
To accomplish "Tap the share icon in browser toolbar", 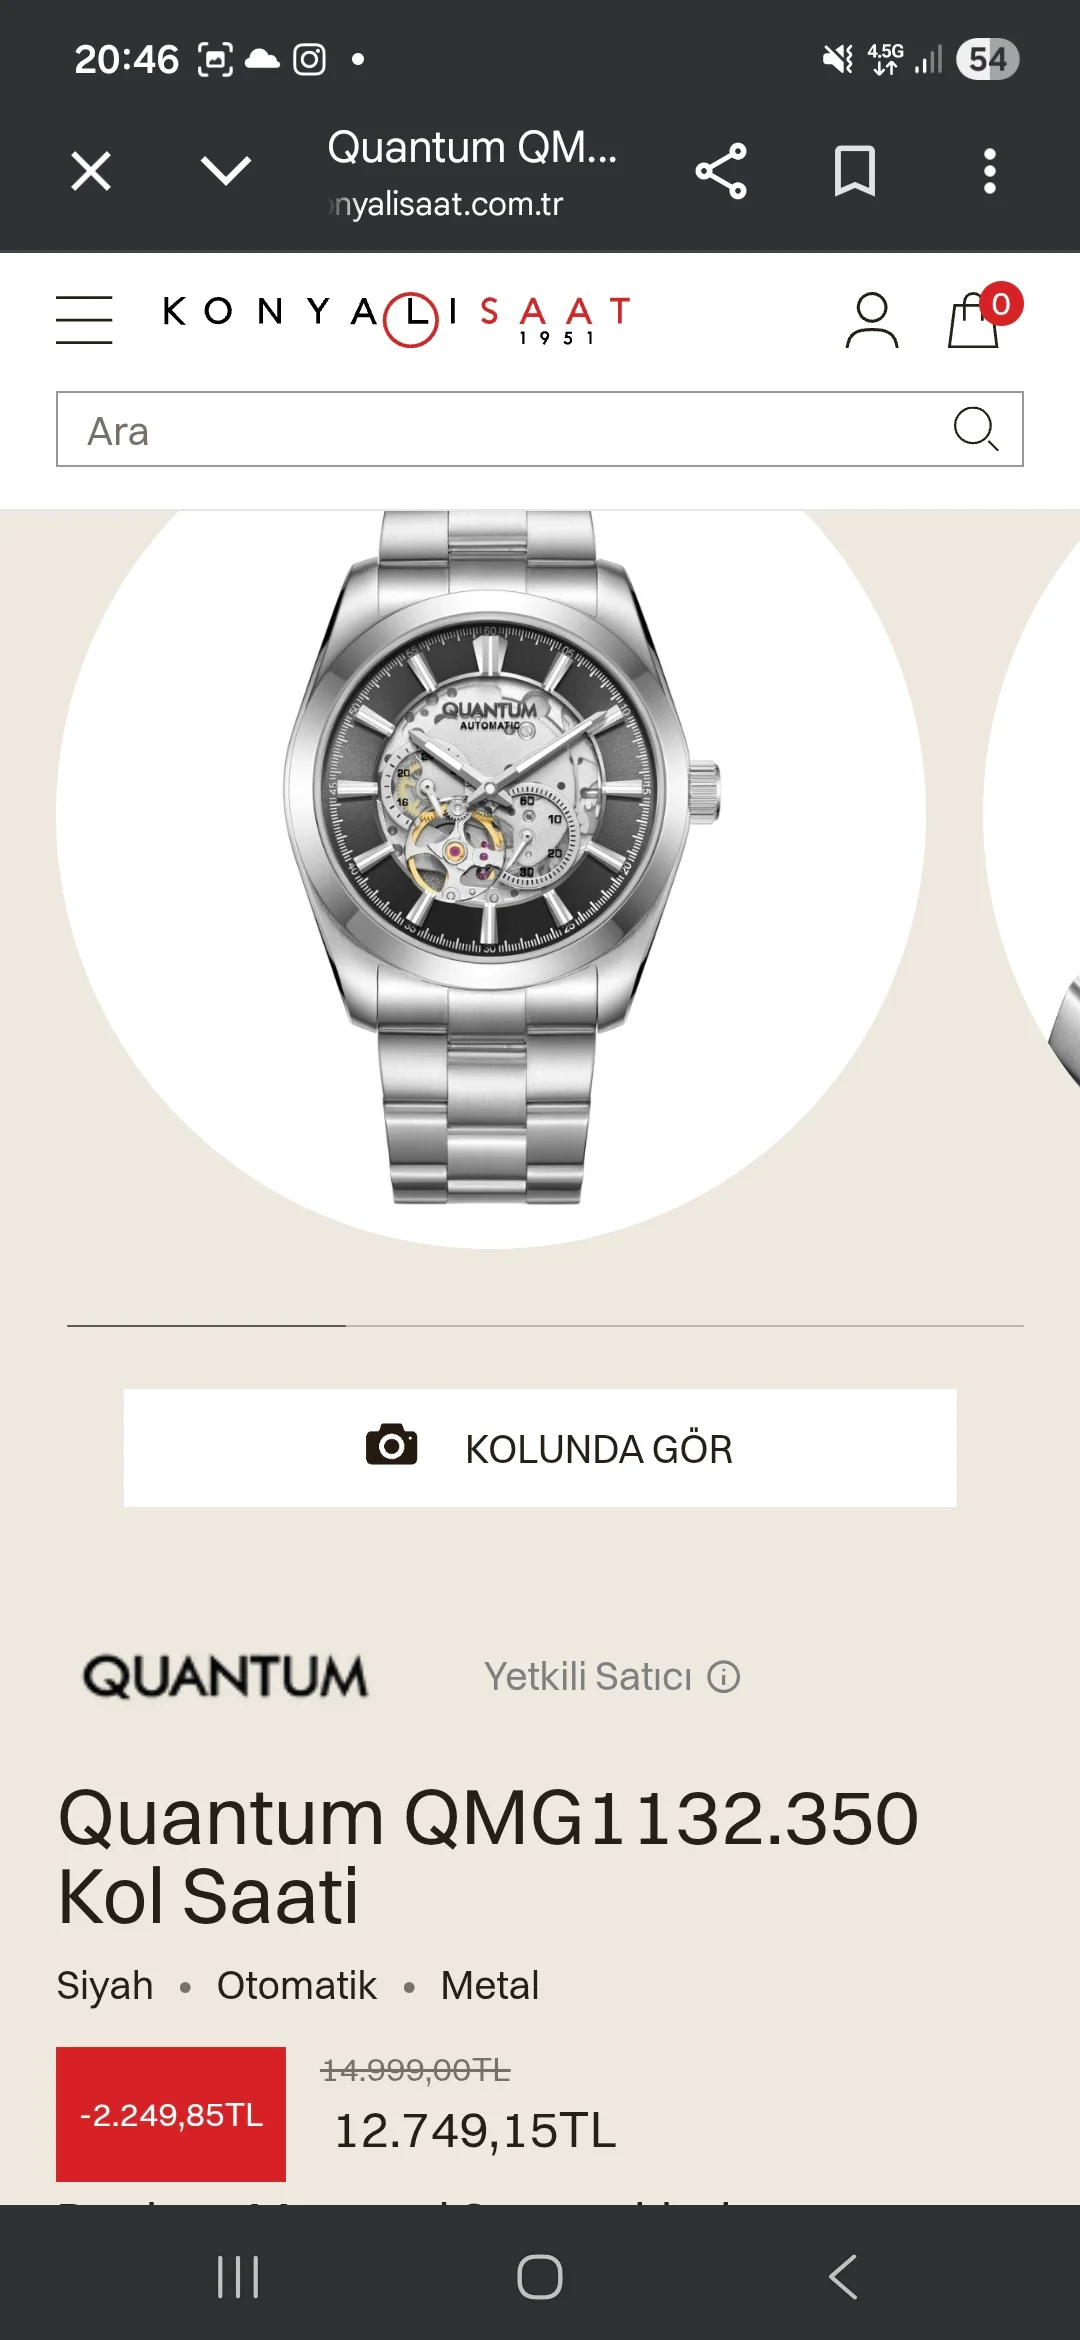I will pyautogui.click(x=721, y=171).
